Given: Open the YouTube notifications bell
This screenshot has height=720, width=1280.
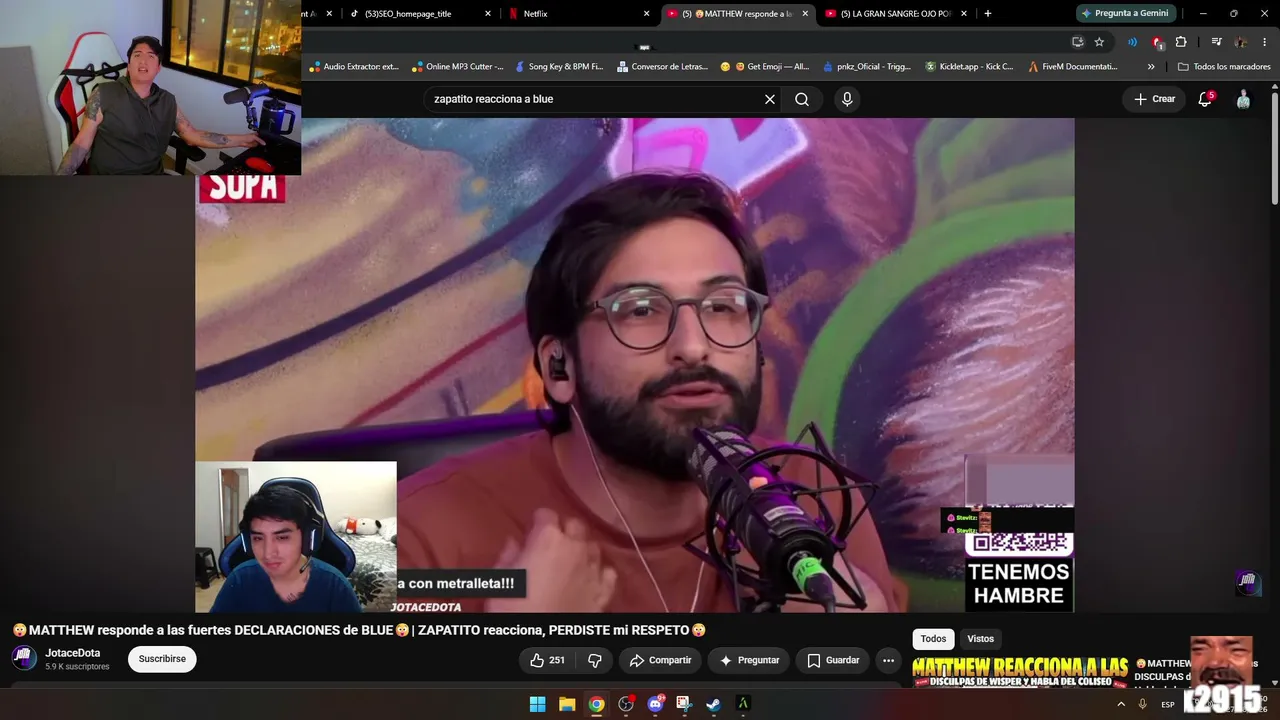Looking at the screenshot, I should pos(1205,99).
